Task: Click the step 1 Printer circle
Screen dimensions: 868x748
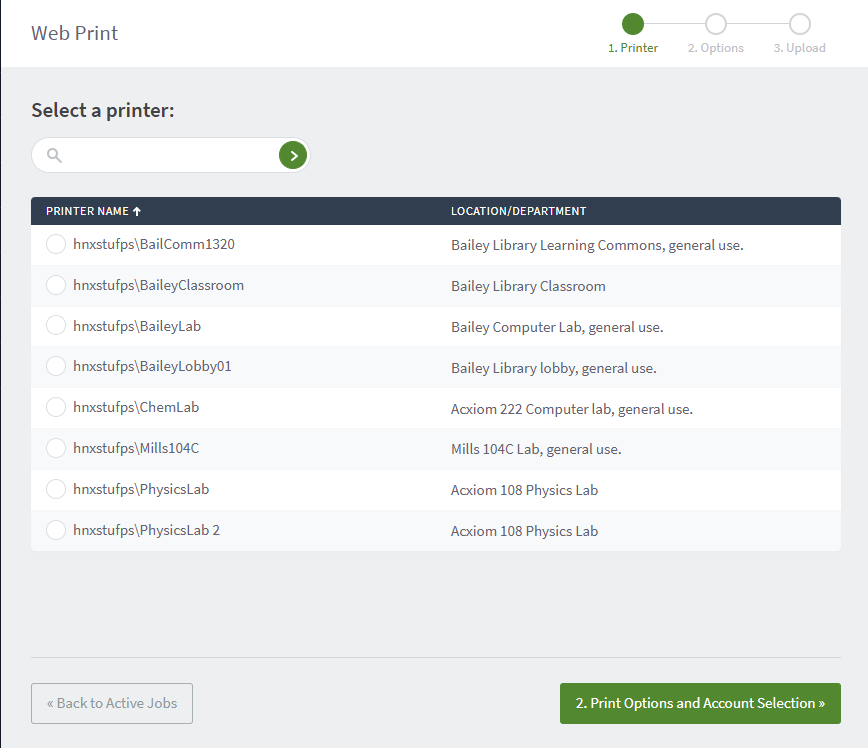Action: tap(633, 24)
